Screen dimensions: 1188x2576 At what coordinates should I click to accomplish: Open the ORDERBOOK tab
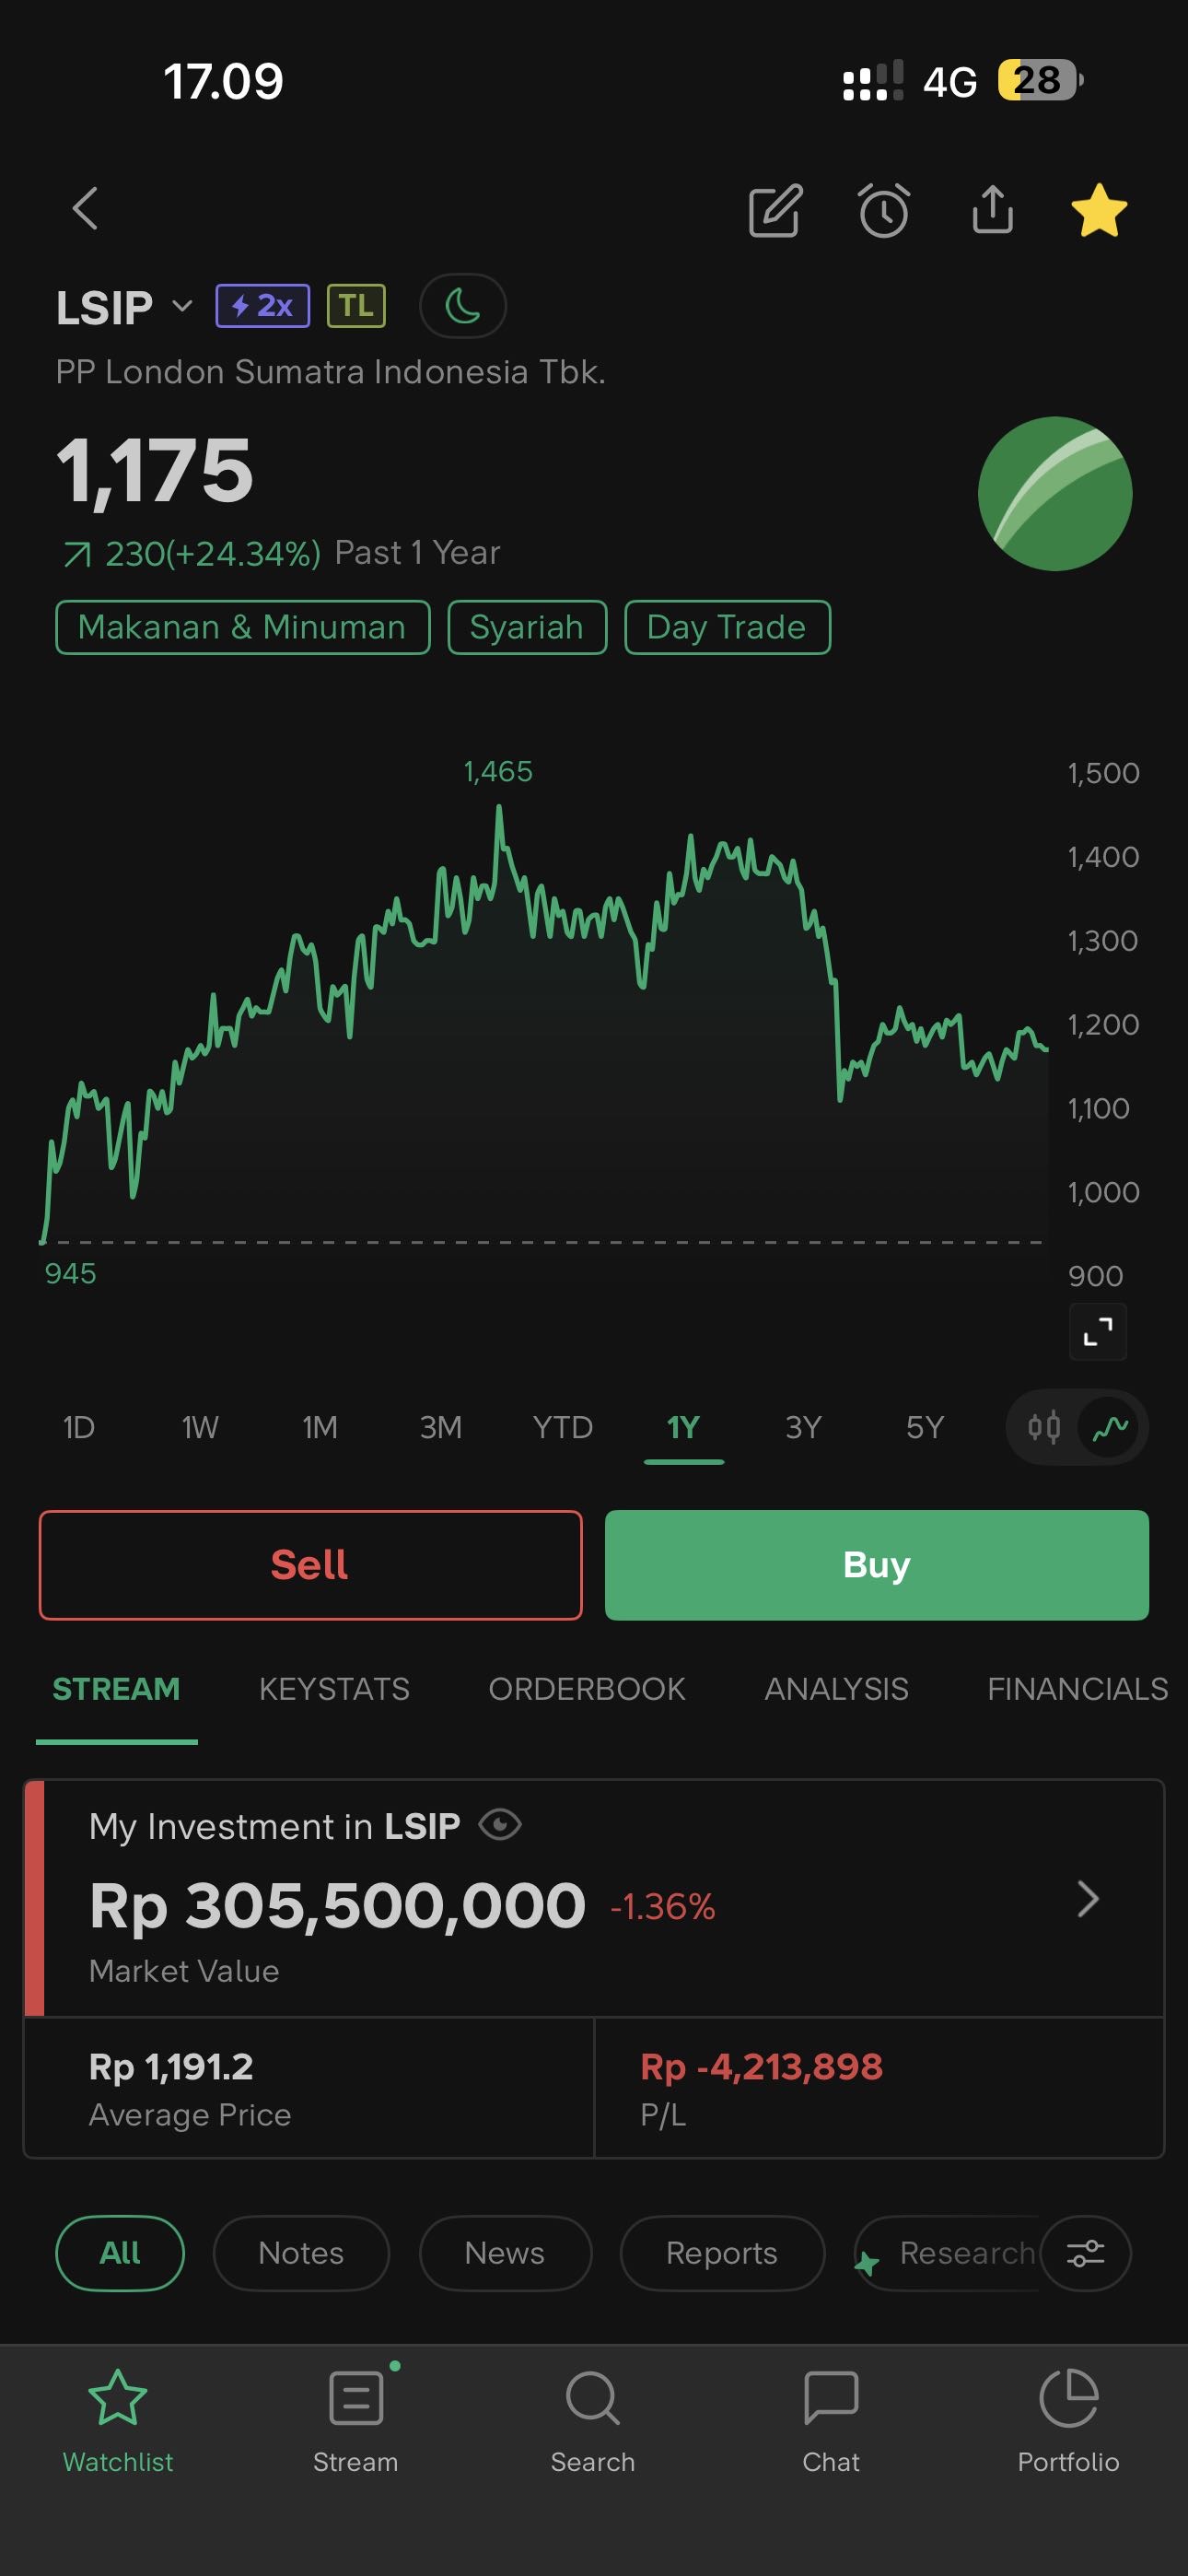(587, 1689)
